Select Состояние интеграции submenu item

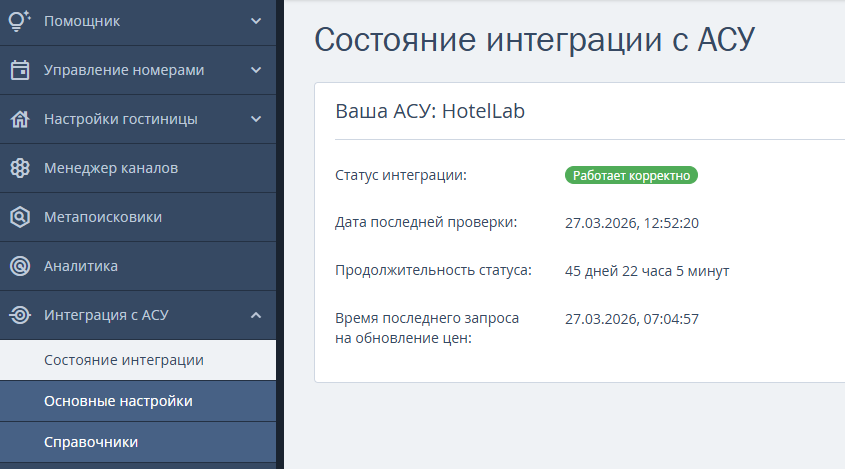coord(138,360)
